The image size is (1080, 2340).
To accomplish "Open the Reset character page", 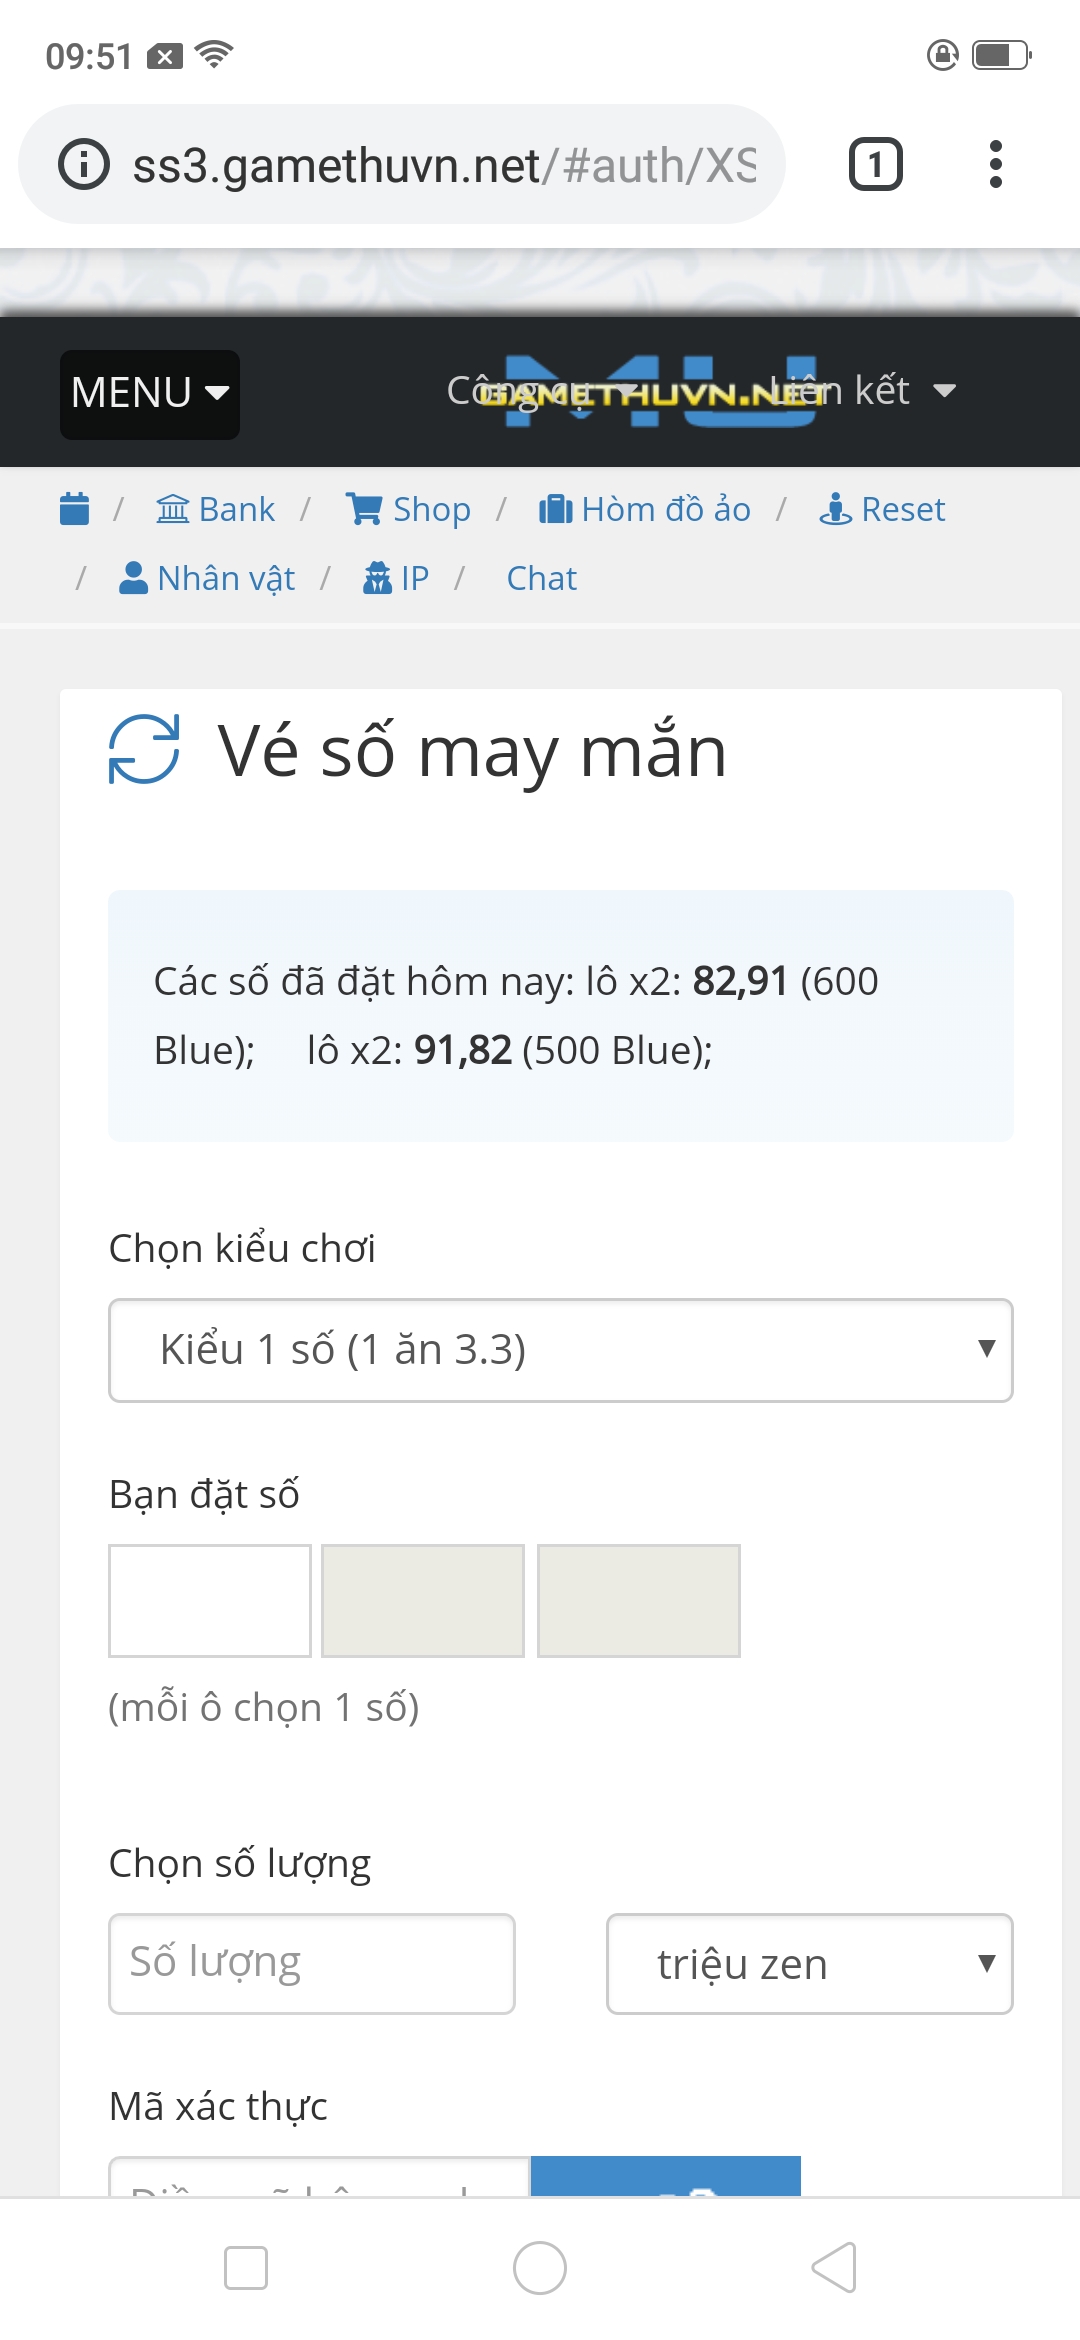I will click(882, 509).
